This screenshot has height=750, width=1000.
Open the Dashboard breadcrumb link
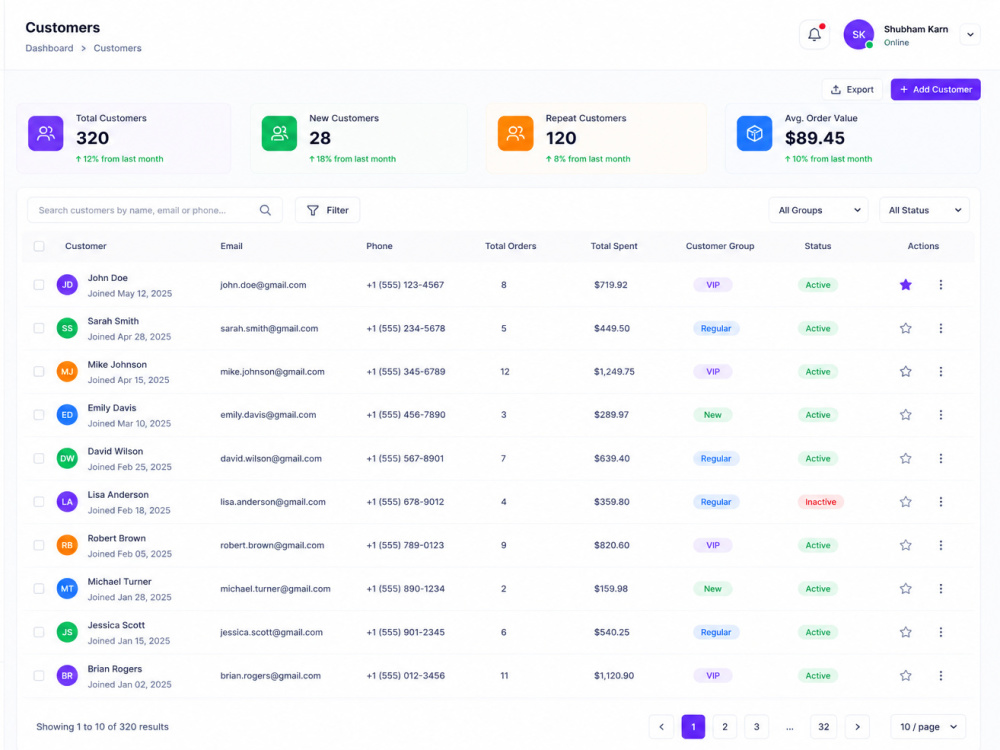click(49, 48)
